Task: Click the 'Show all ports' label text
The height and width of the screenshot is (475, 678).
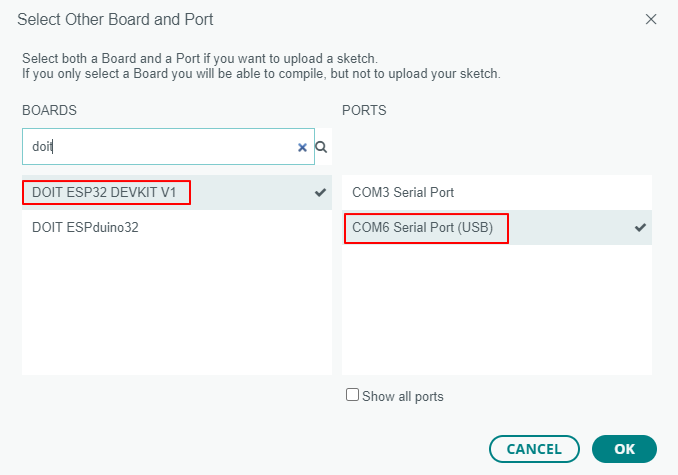Action: [x=403, y=396]
